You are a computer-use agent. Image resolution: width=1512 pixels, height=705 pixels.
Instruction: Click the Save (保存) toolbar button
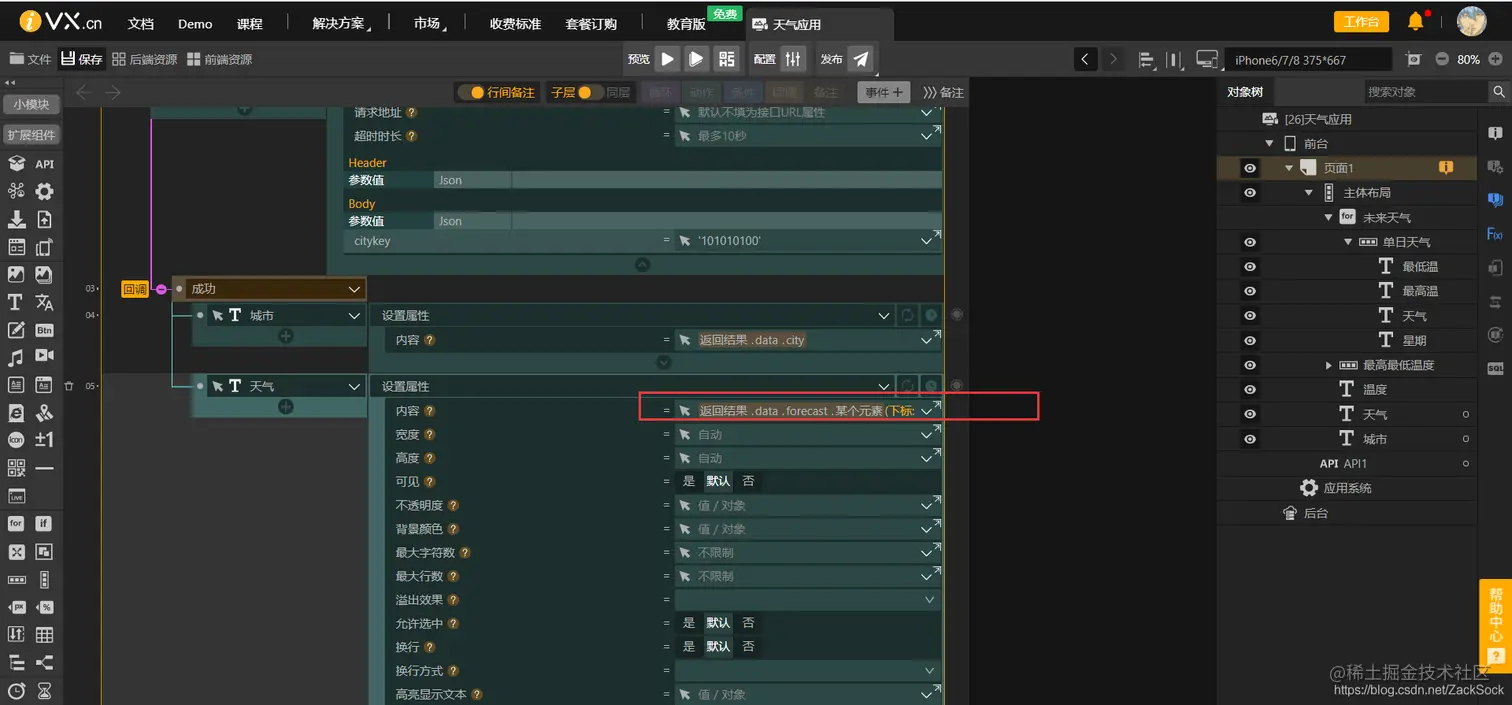[x=82, y=59]
